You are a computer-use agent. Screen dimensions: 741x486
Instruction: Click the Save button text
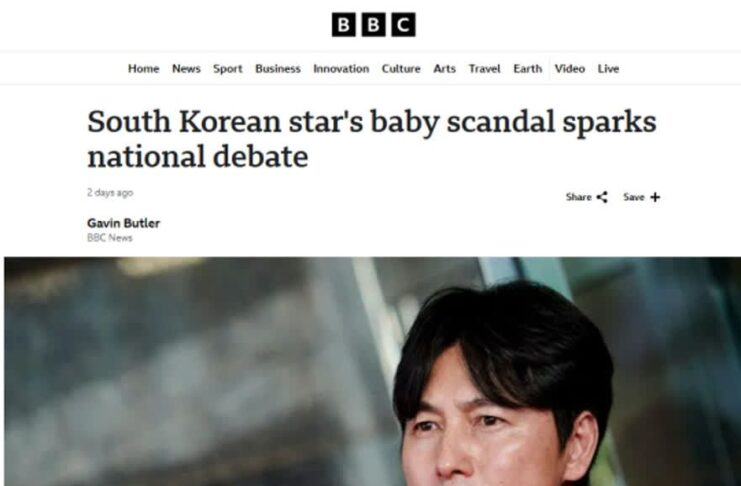coord(634,197)
